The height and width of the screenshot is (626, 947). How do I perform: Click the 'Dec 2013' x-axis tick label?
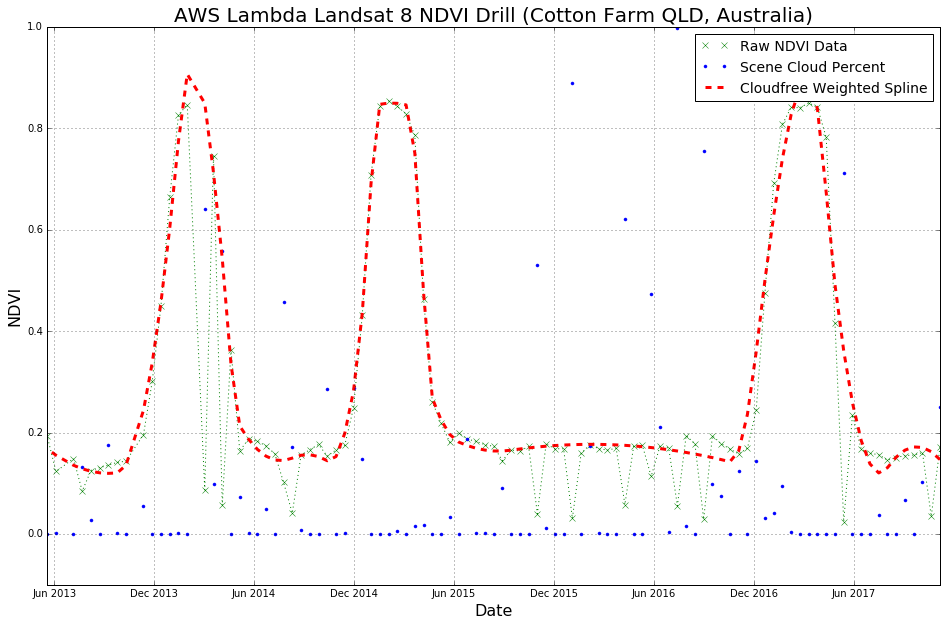(x=154, y=593)
